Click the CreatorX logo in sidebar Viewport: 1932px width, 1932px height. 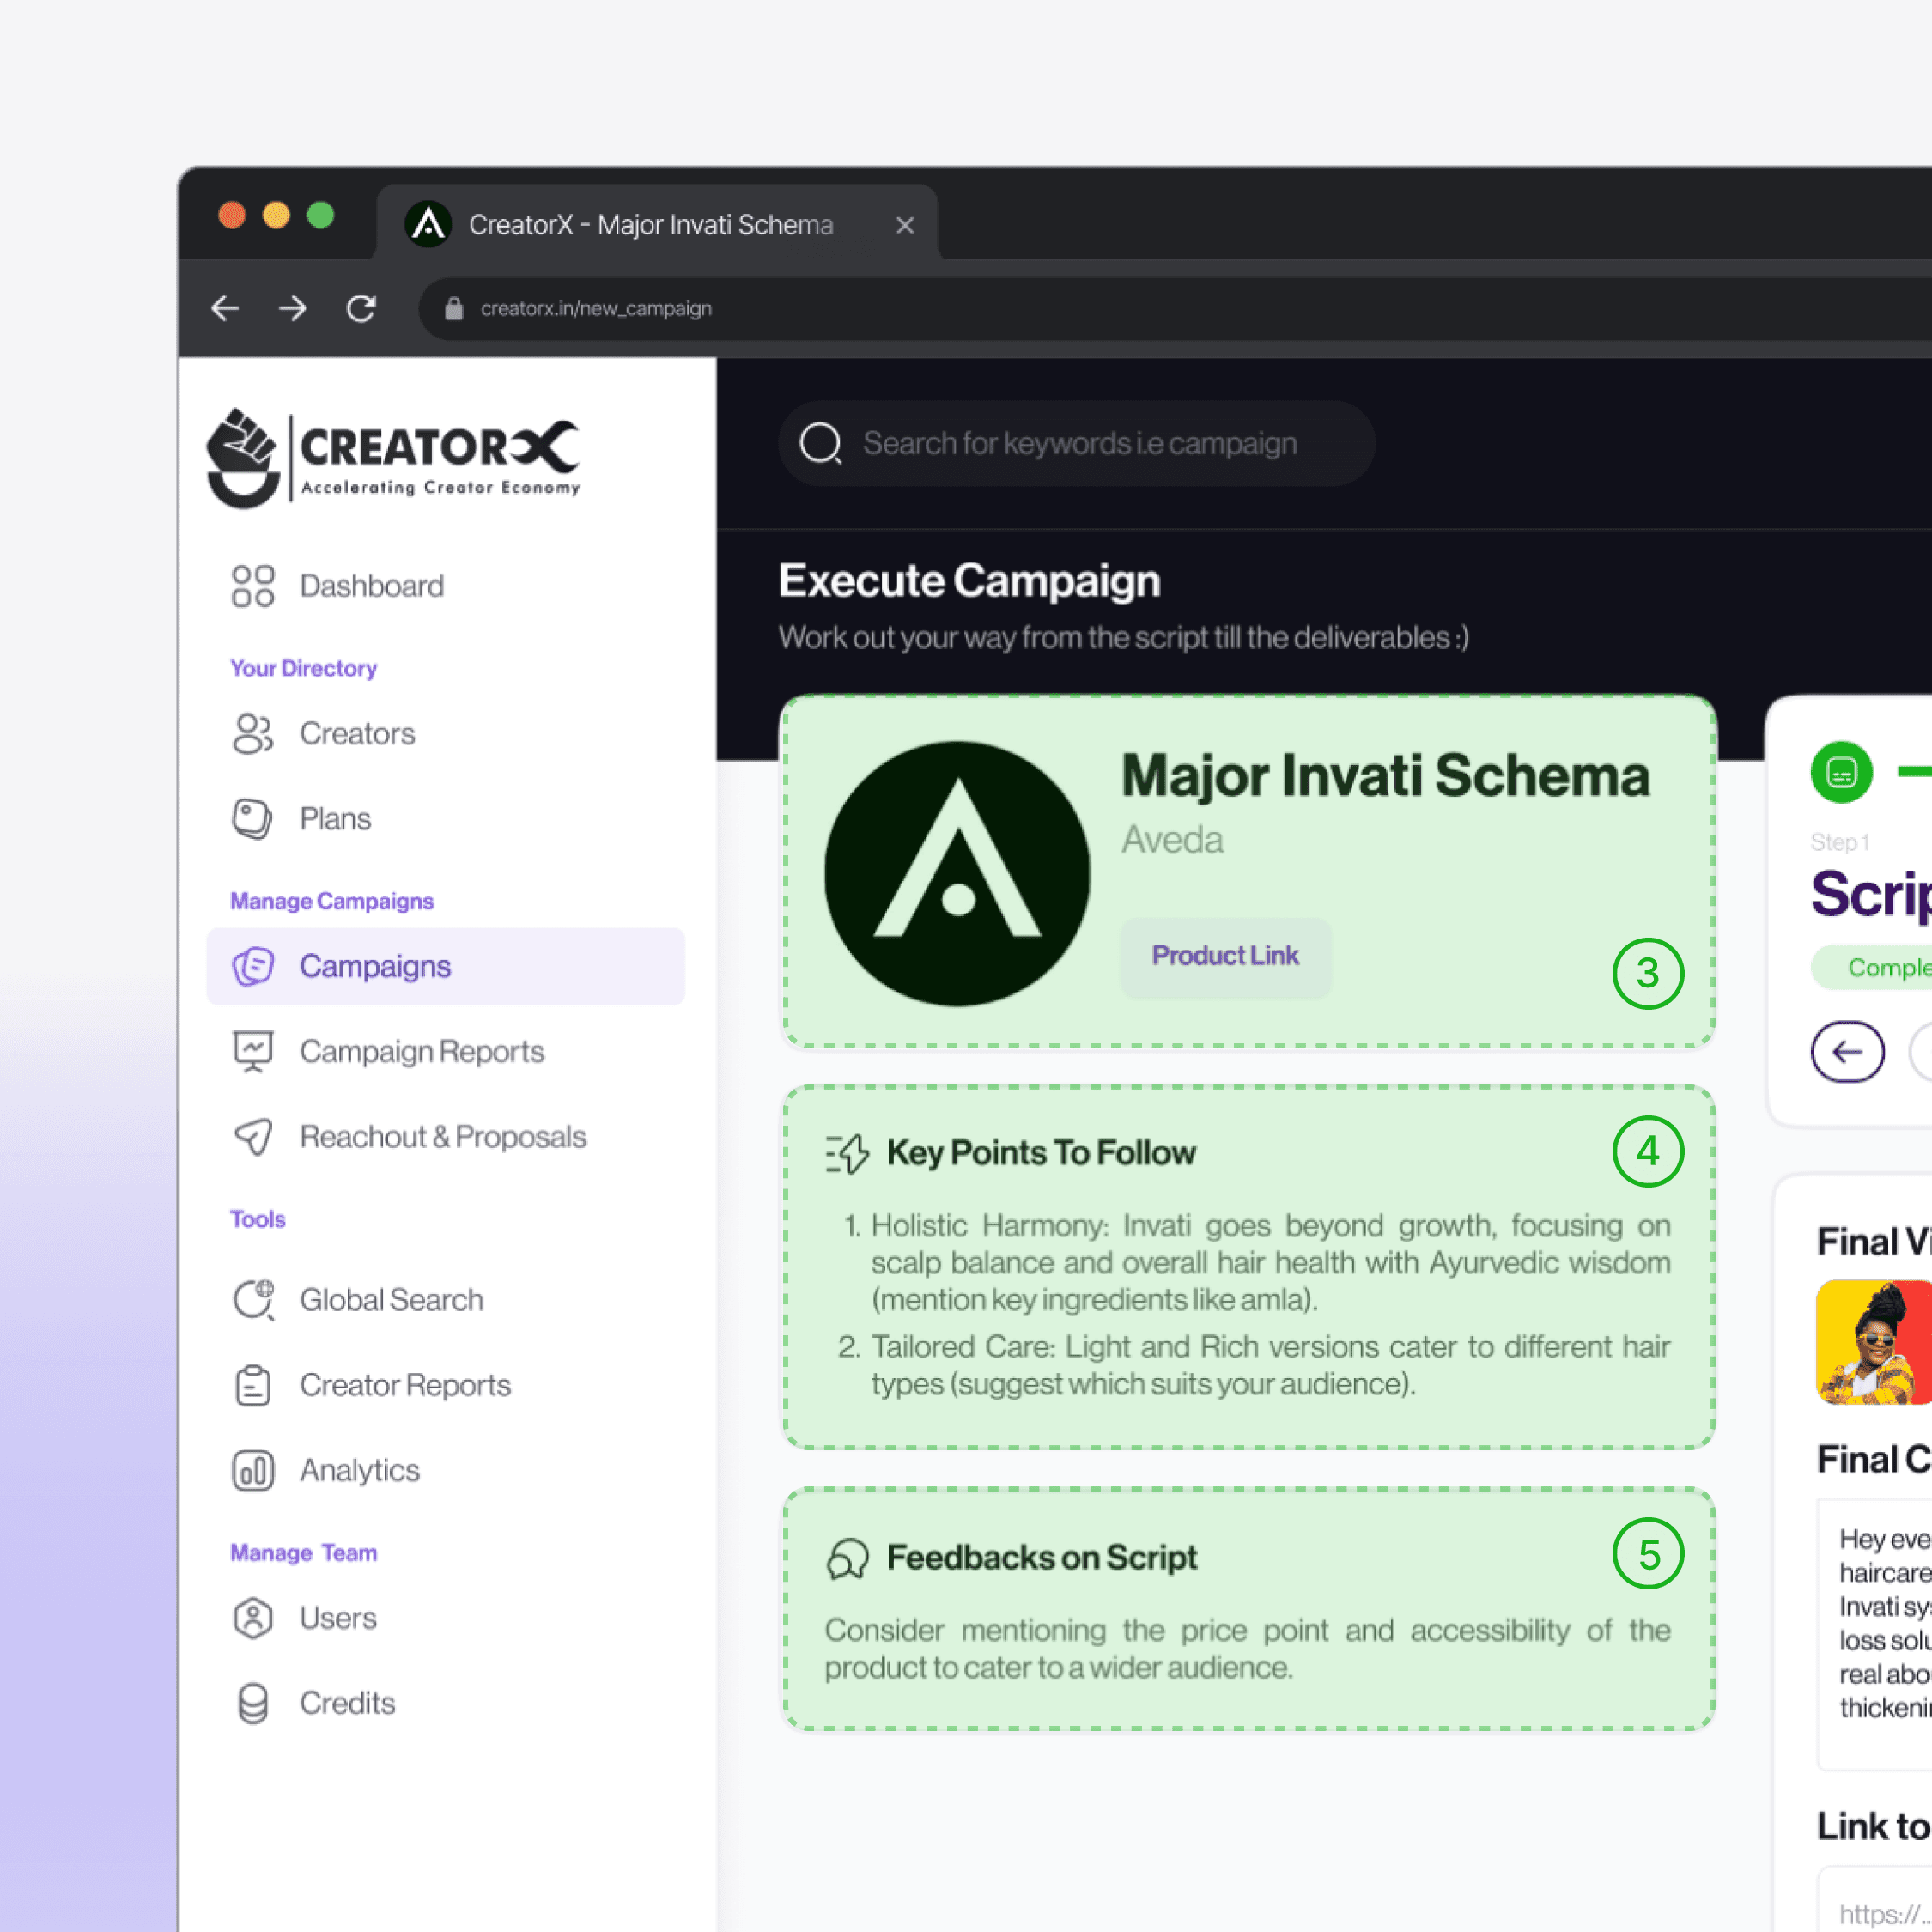coord(393,458)
